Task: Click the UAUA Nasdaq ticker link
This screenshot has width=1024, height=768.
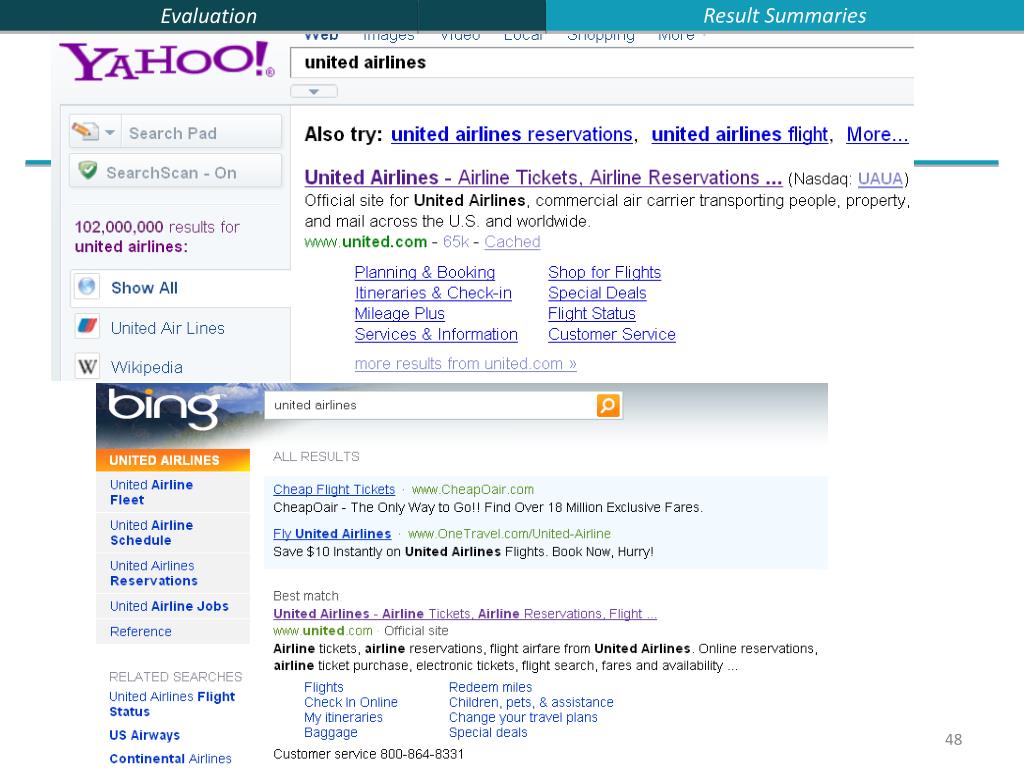Action: click(x=880, y=179)
